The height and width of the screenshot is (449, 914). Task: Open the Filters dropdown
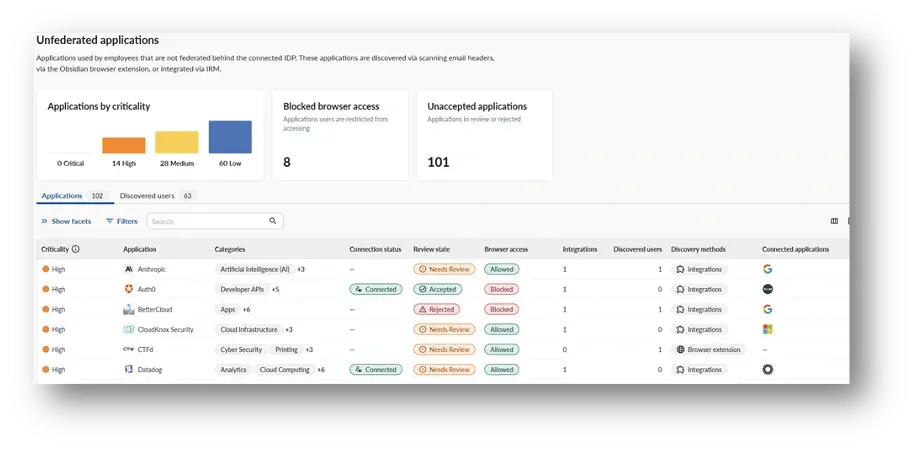(x=122, y=221)
